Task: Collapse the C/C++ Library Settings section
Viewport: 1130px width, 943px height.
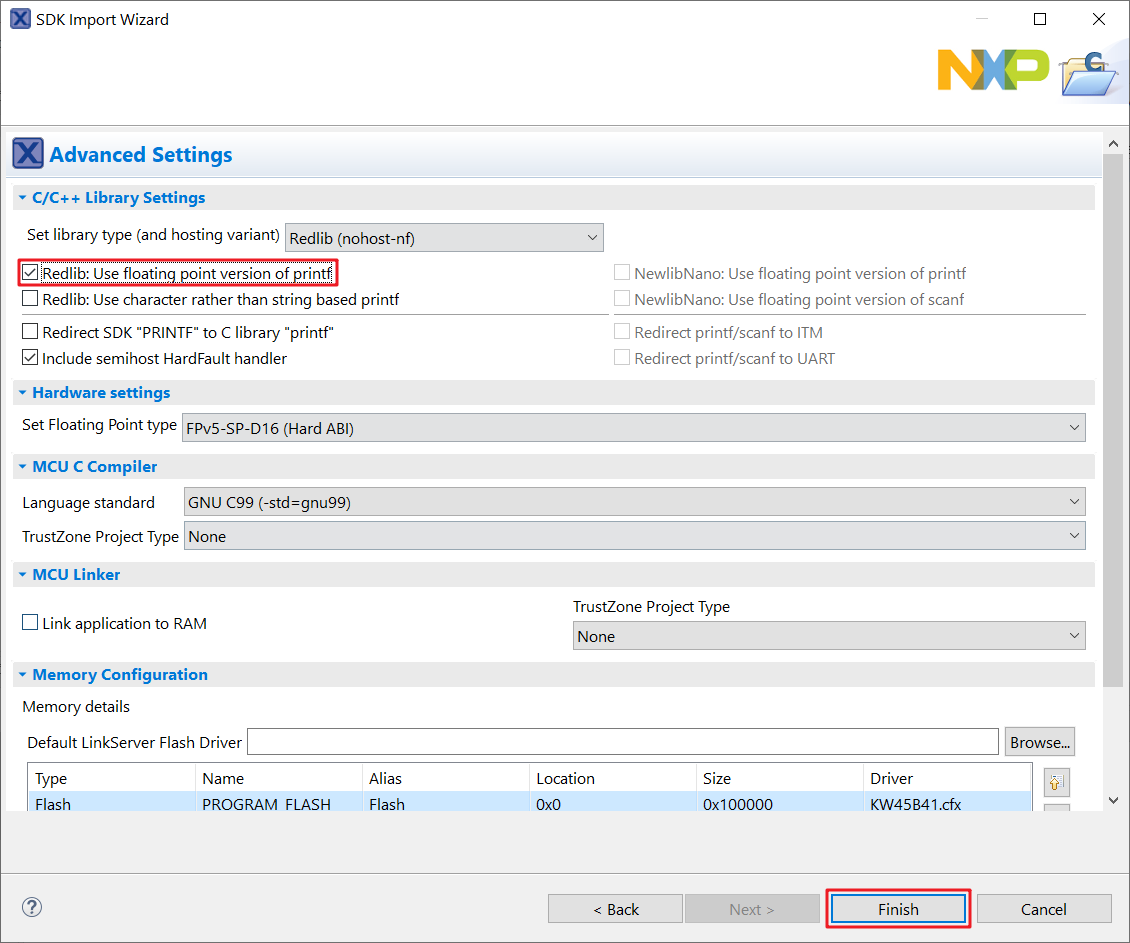Action: [x=22, y=198]
